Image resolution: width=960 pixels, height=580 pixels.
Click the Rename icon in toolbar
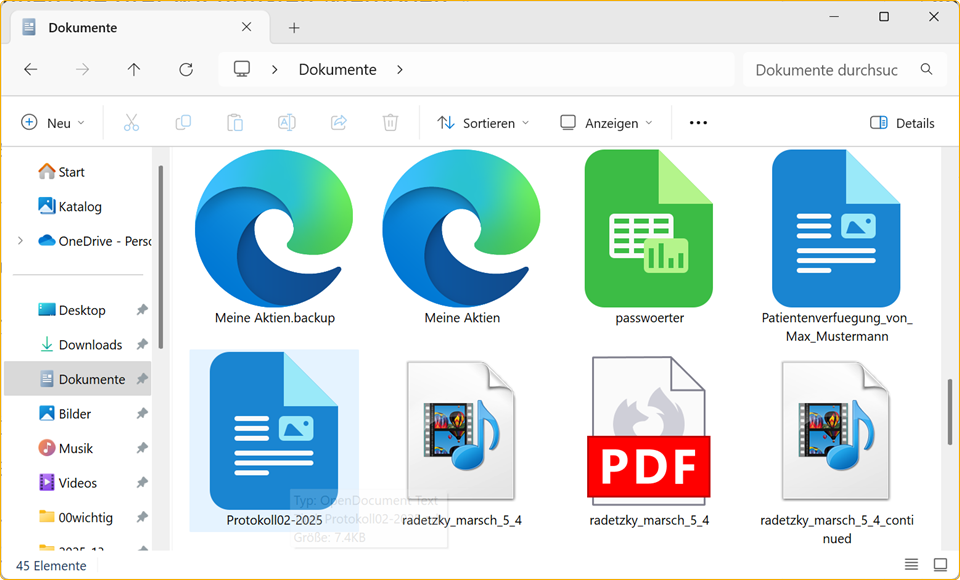287,123
